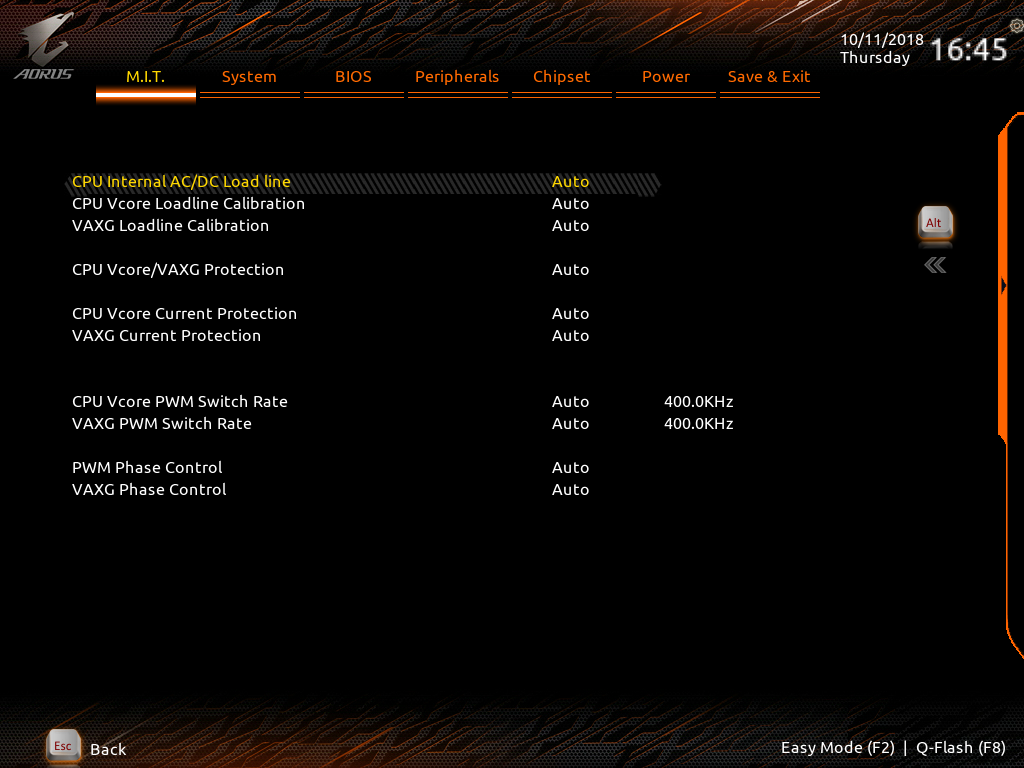
Task: Click 400.0KHz beside VAXG PWM Switch Rate
Action: point(698,424)
